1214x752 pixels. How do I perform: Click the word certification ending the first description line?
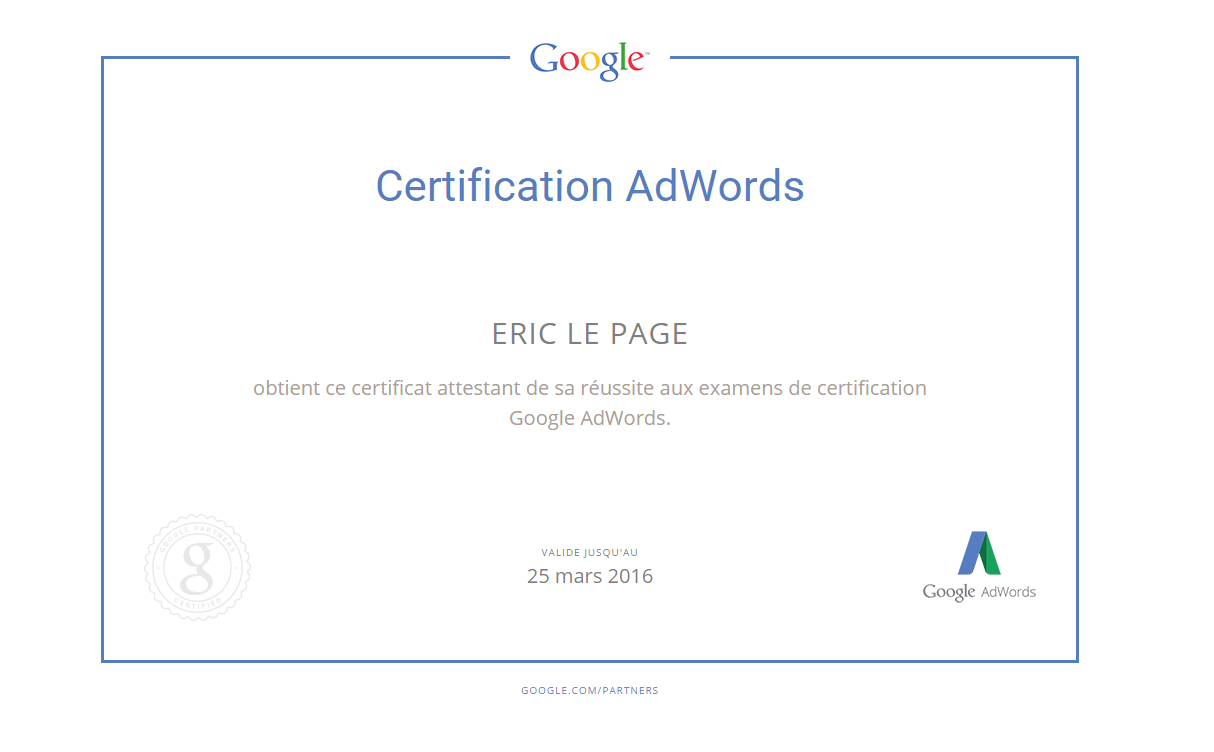[x=871, y=388]
